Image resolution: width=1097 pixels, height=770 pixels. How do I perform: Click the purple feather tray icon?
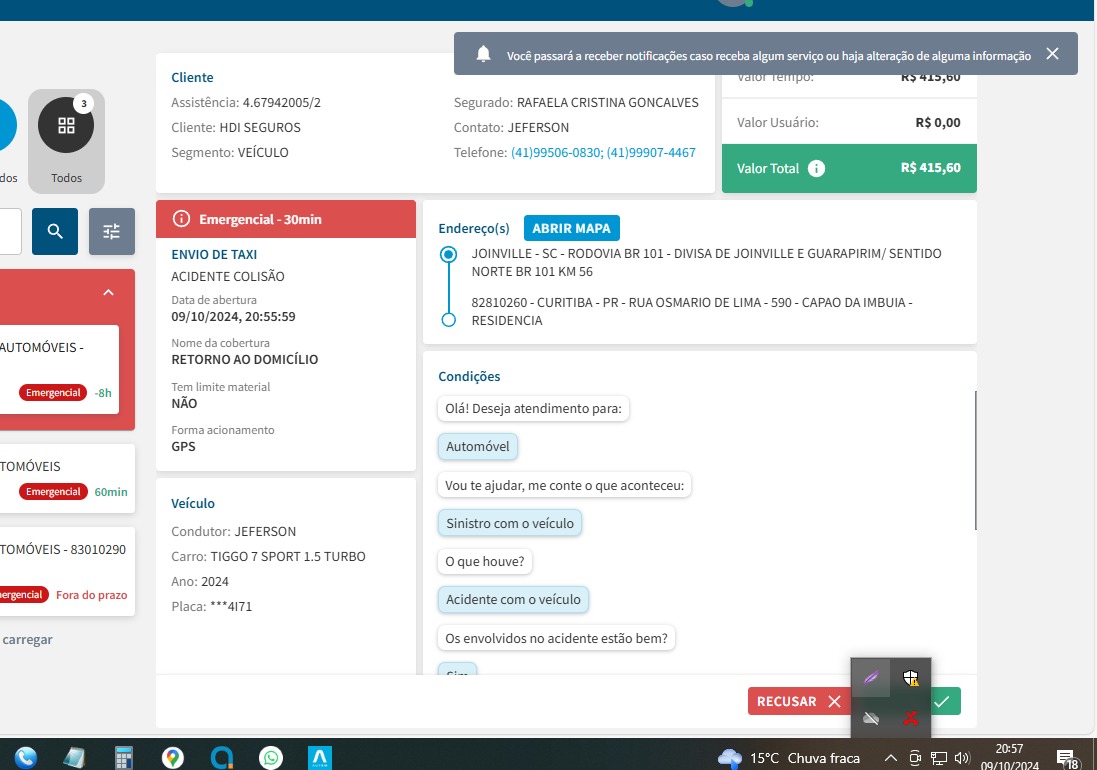tap(871, 678)
